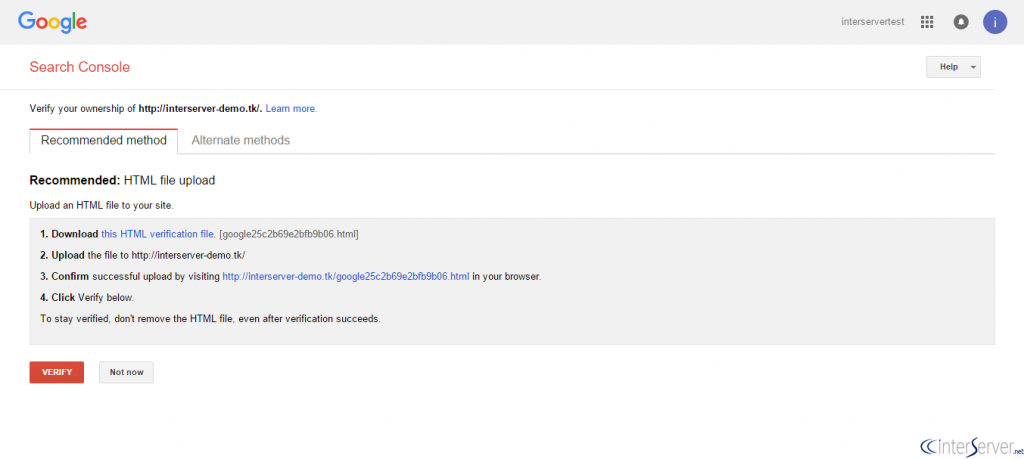Click the 'Recommended: HTML file upload' heading
The image size is (1024, 459).
pos(122,181)
